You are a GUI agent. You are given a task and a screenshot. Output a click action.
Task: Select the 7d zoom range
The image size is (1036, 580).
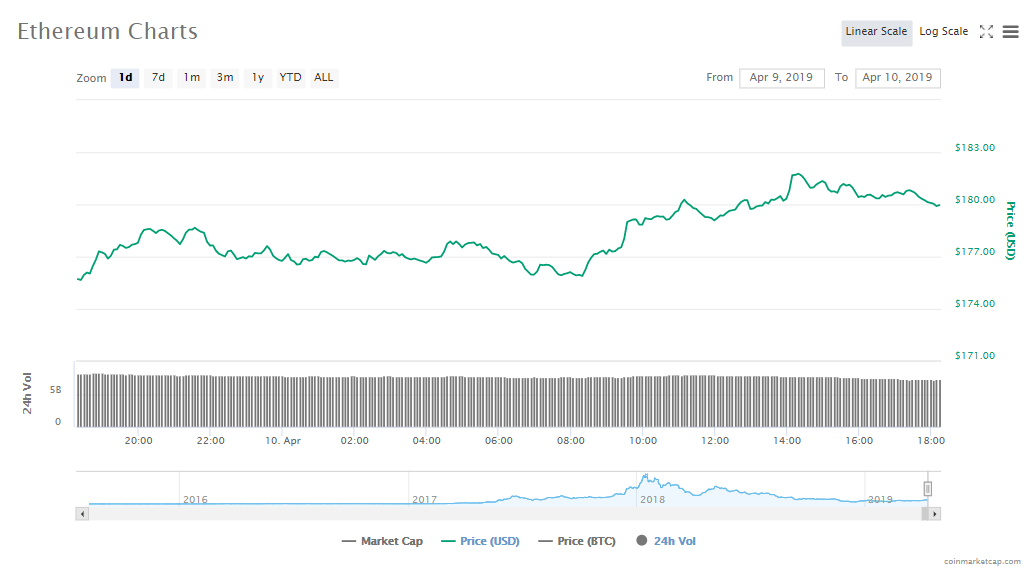click(x=158, y=78)
